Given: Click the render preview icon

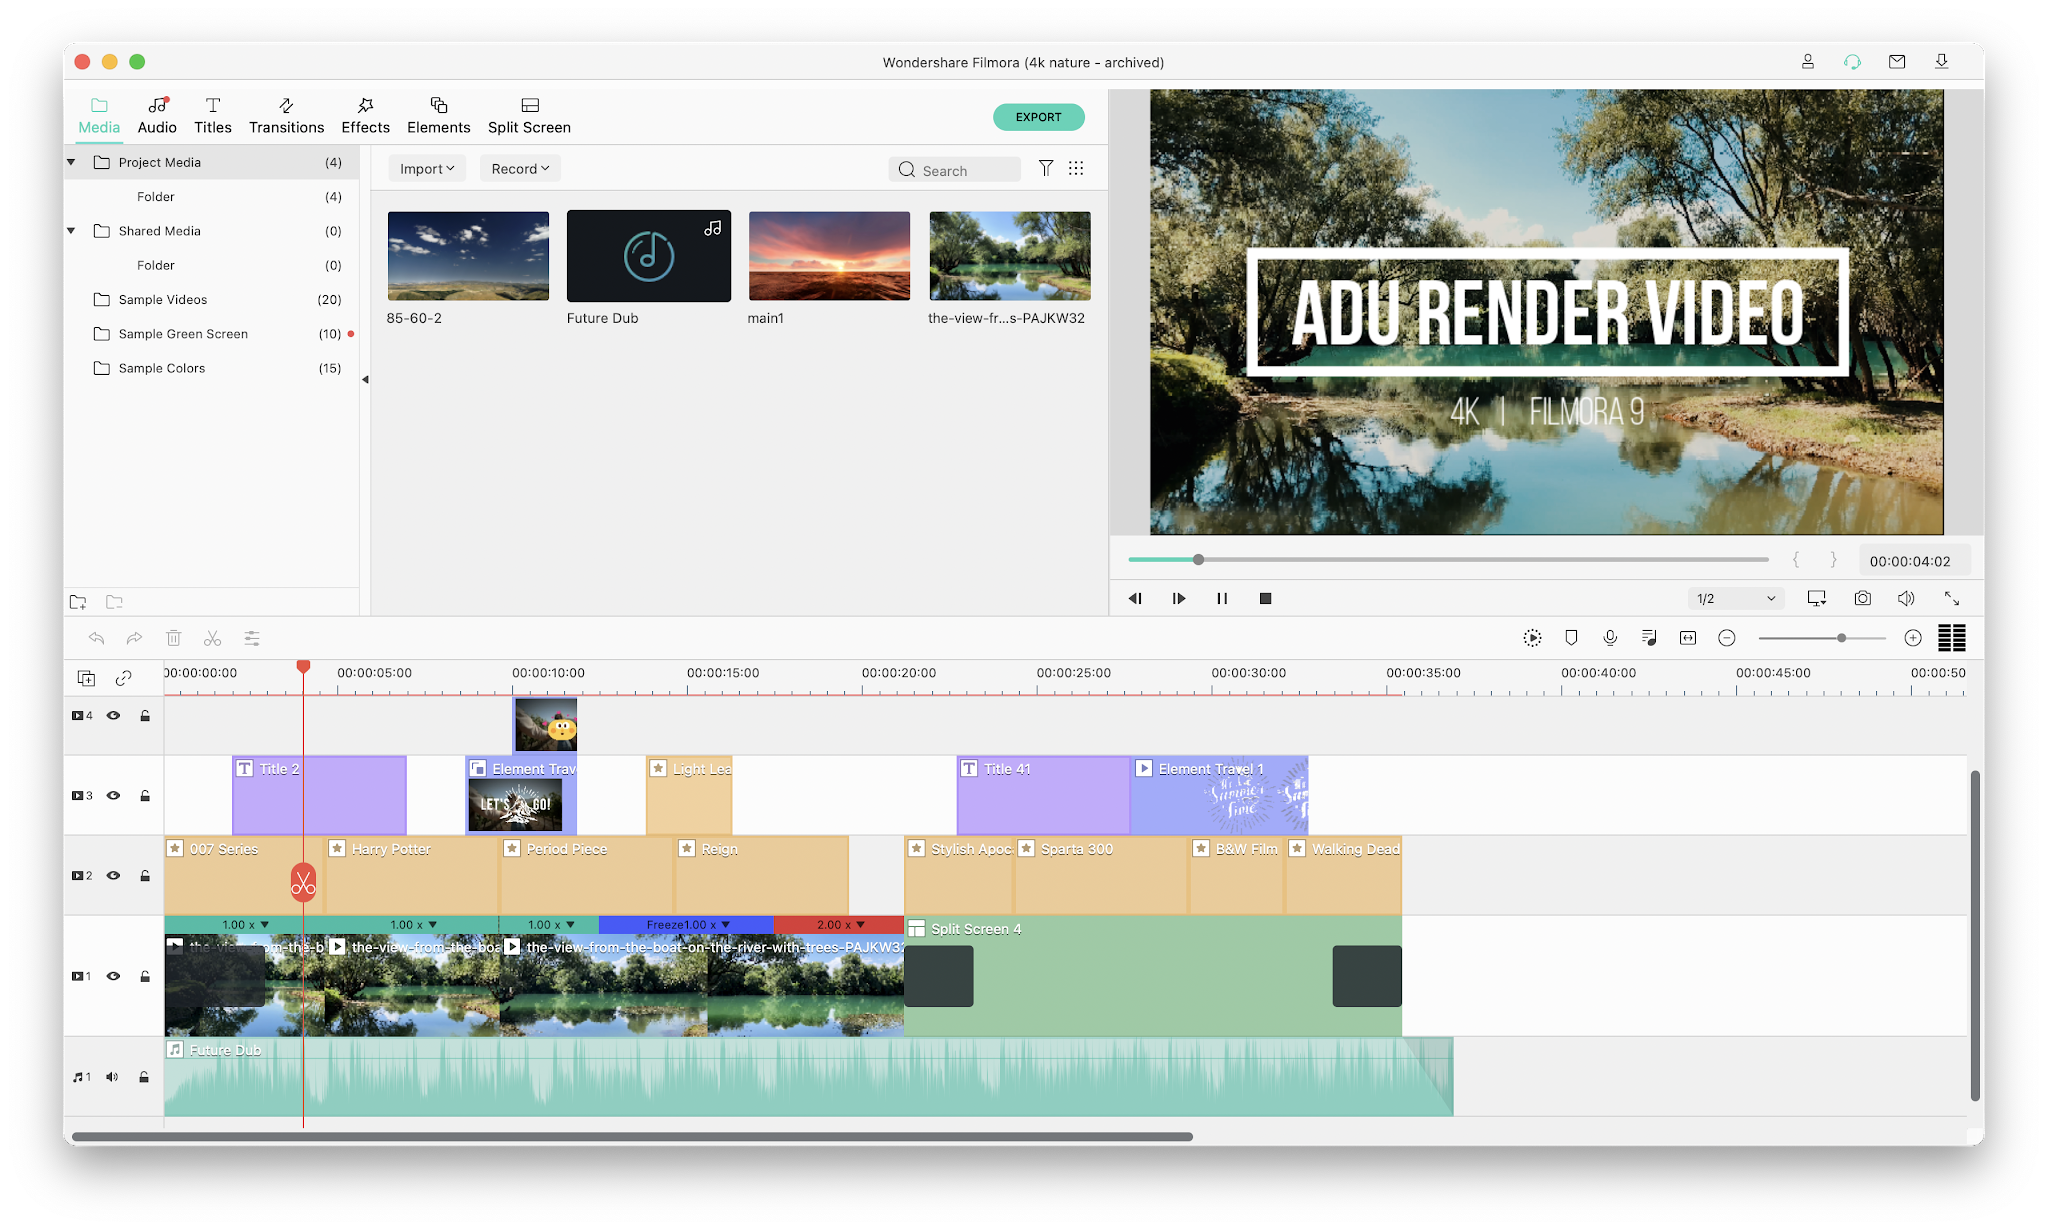Looking at the screenshot, I should coord(1532,638).
